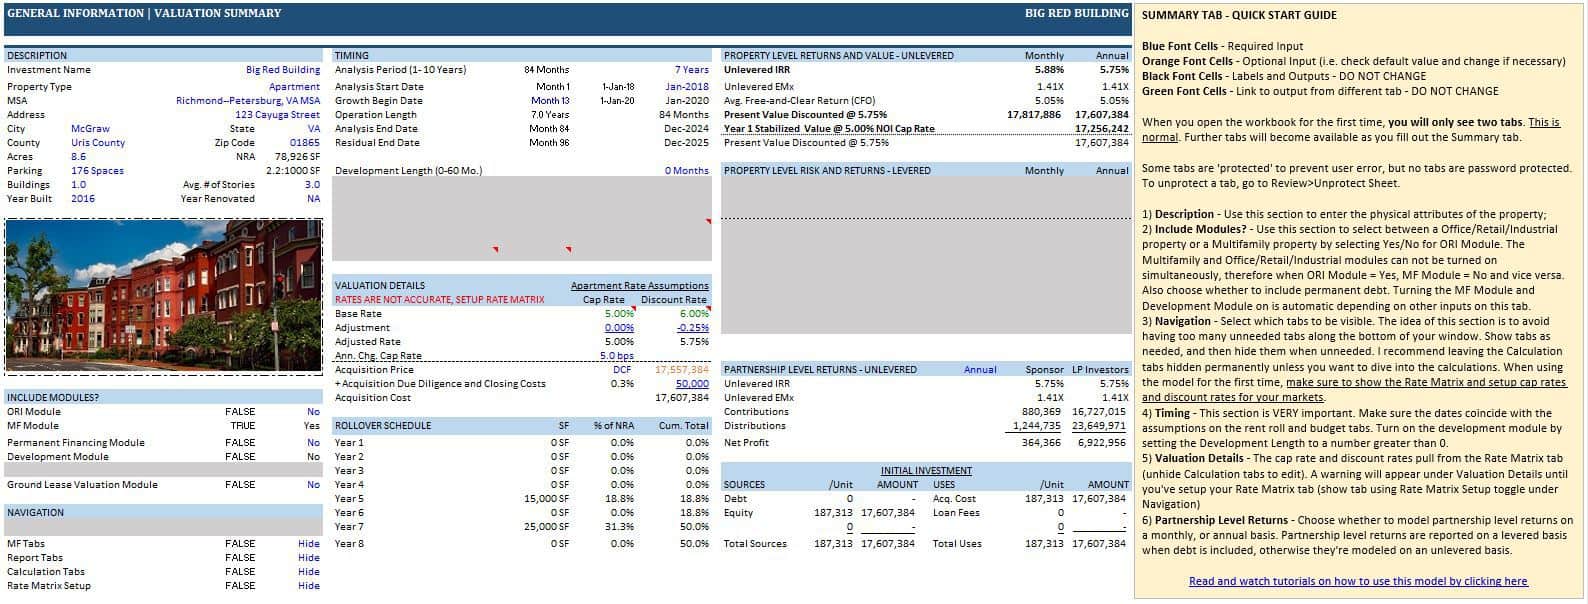Screen dimensions: 1588x604
Task: Click the MF Tabs Hide toggle
Action: click(309, 544)
